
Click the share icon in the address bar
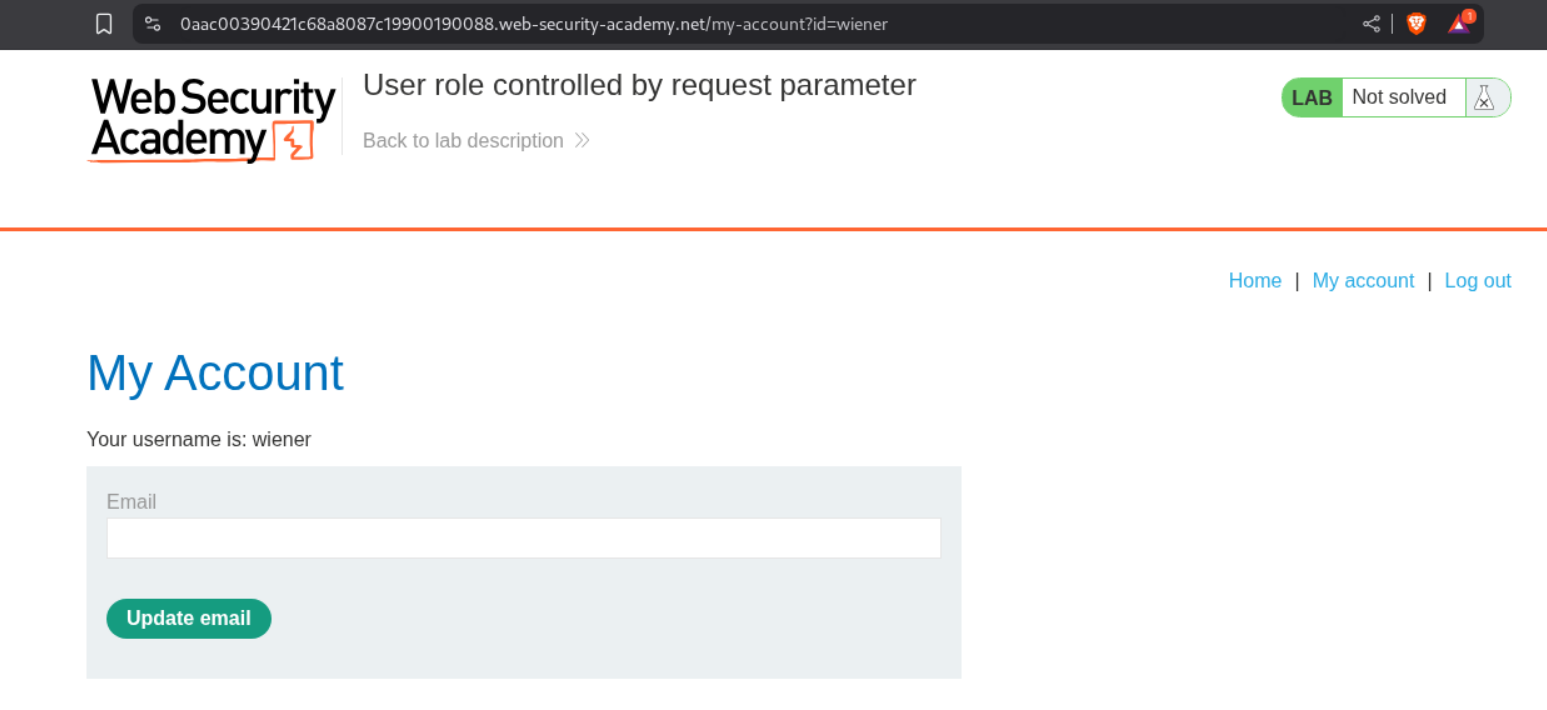tap(1371, 24)
